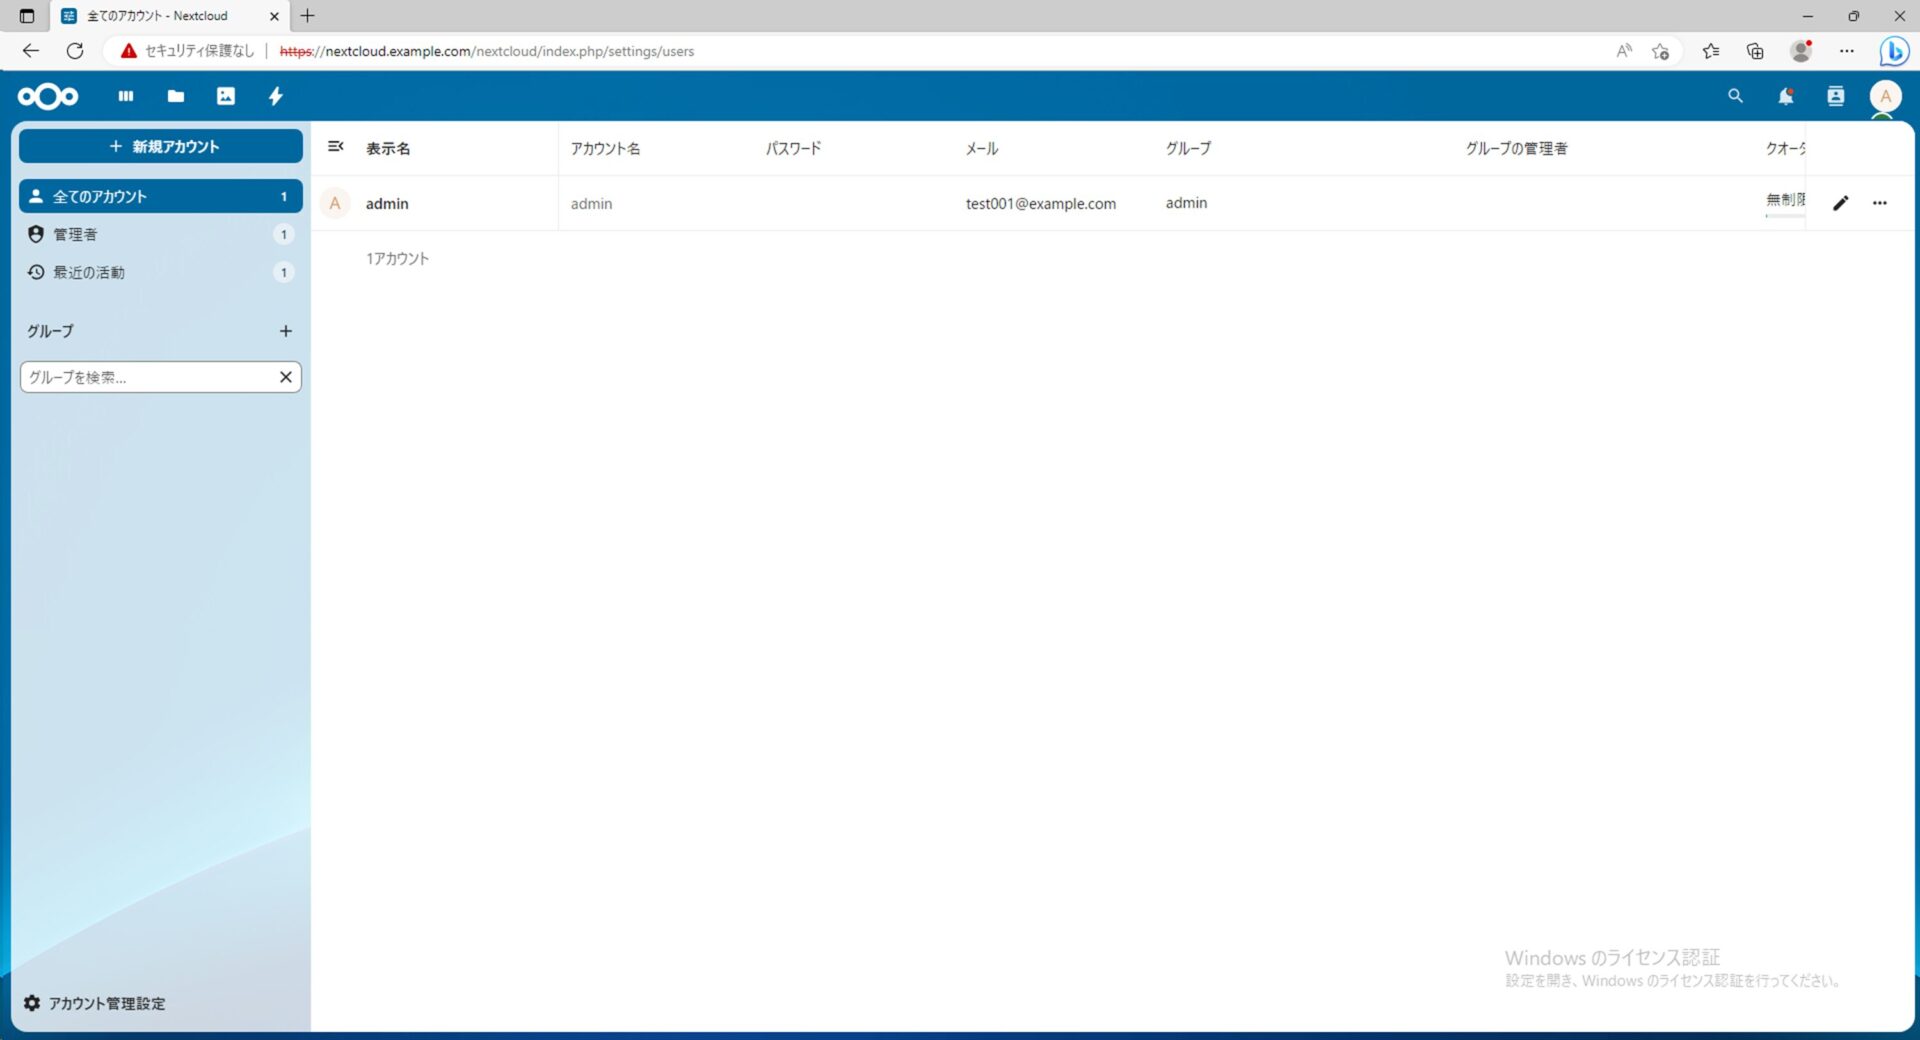Open the user avatar menu in header
1920x1040 pixels.
coord(1885,96)
